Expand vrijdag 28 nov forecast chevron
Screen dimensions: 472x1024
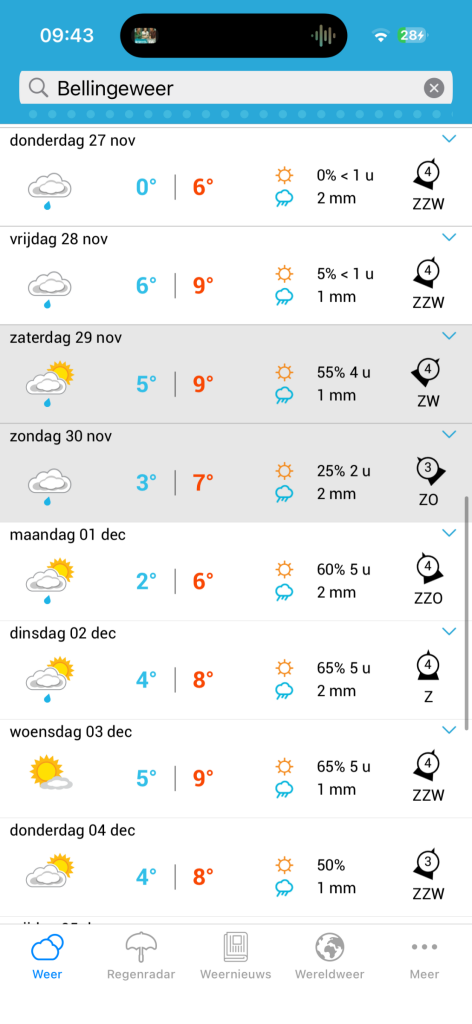(448, 237)
